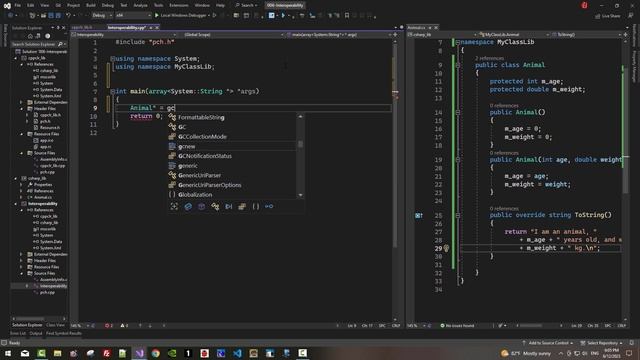The height and width of the screenshot is (360, 640).
Task: Collapse the main function code block
Action: [x=112, y=91]
